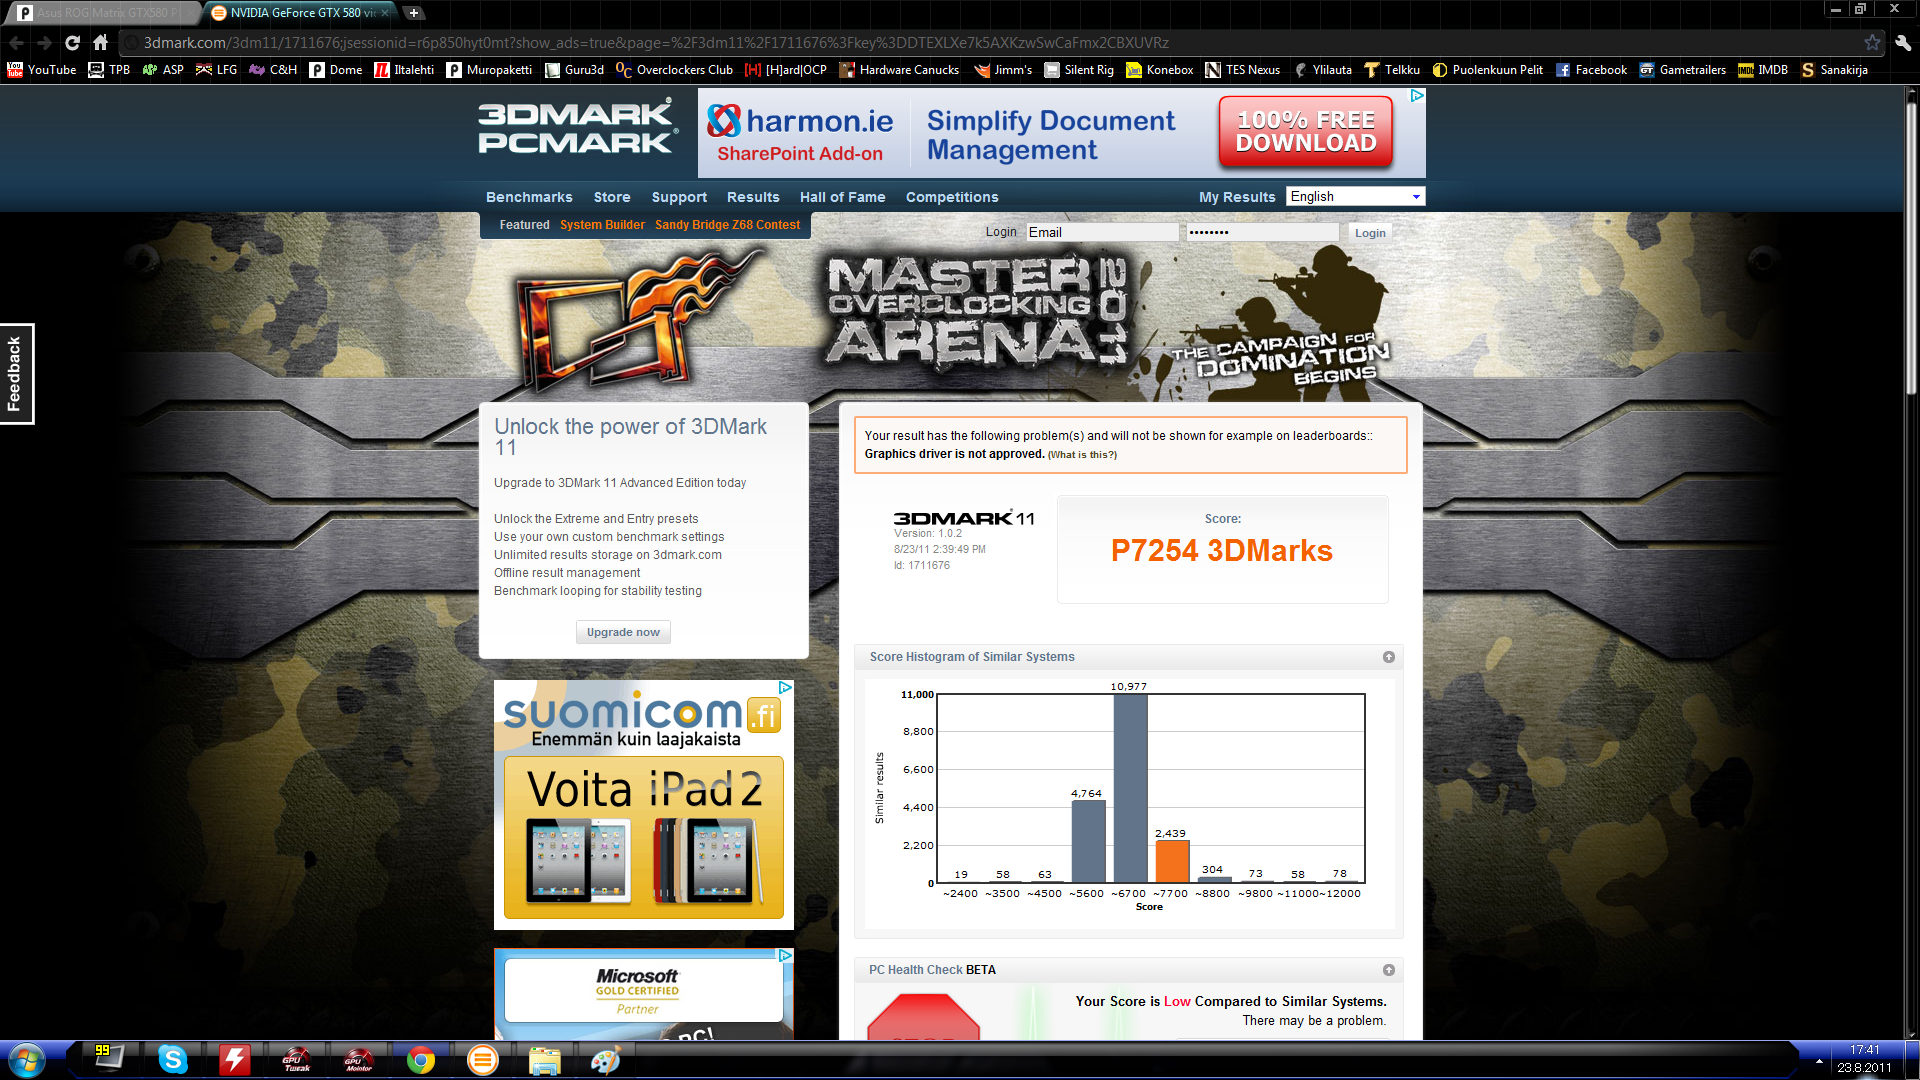Open Gametrailers bookmark

tap(1683, 70)
